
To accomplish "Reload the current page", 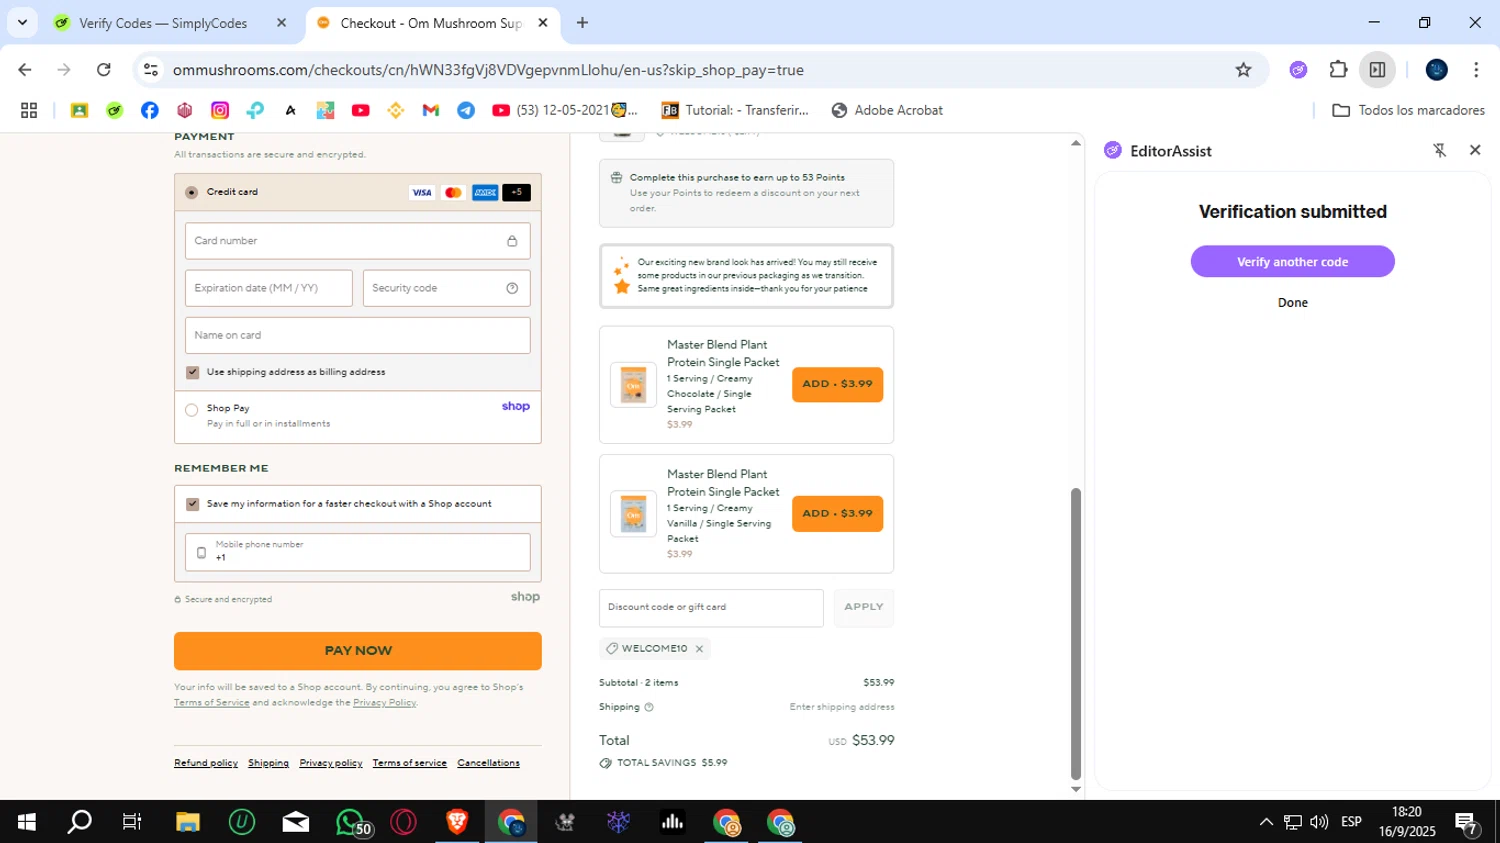I will point(103,70).
